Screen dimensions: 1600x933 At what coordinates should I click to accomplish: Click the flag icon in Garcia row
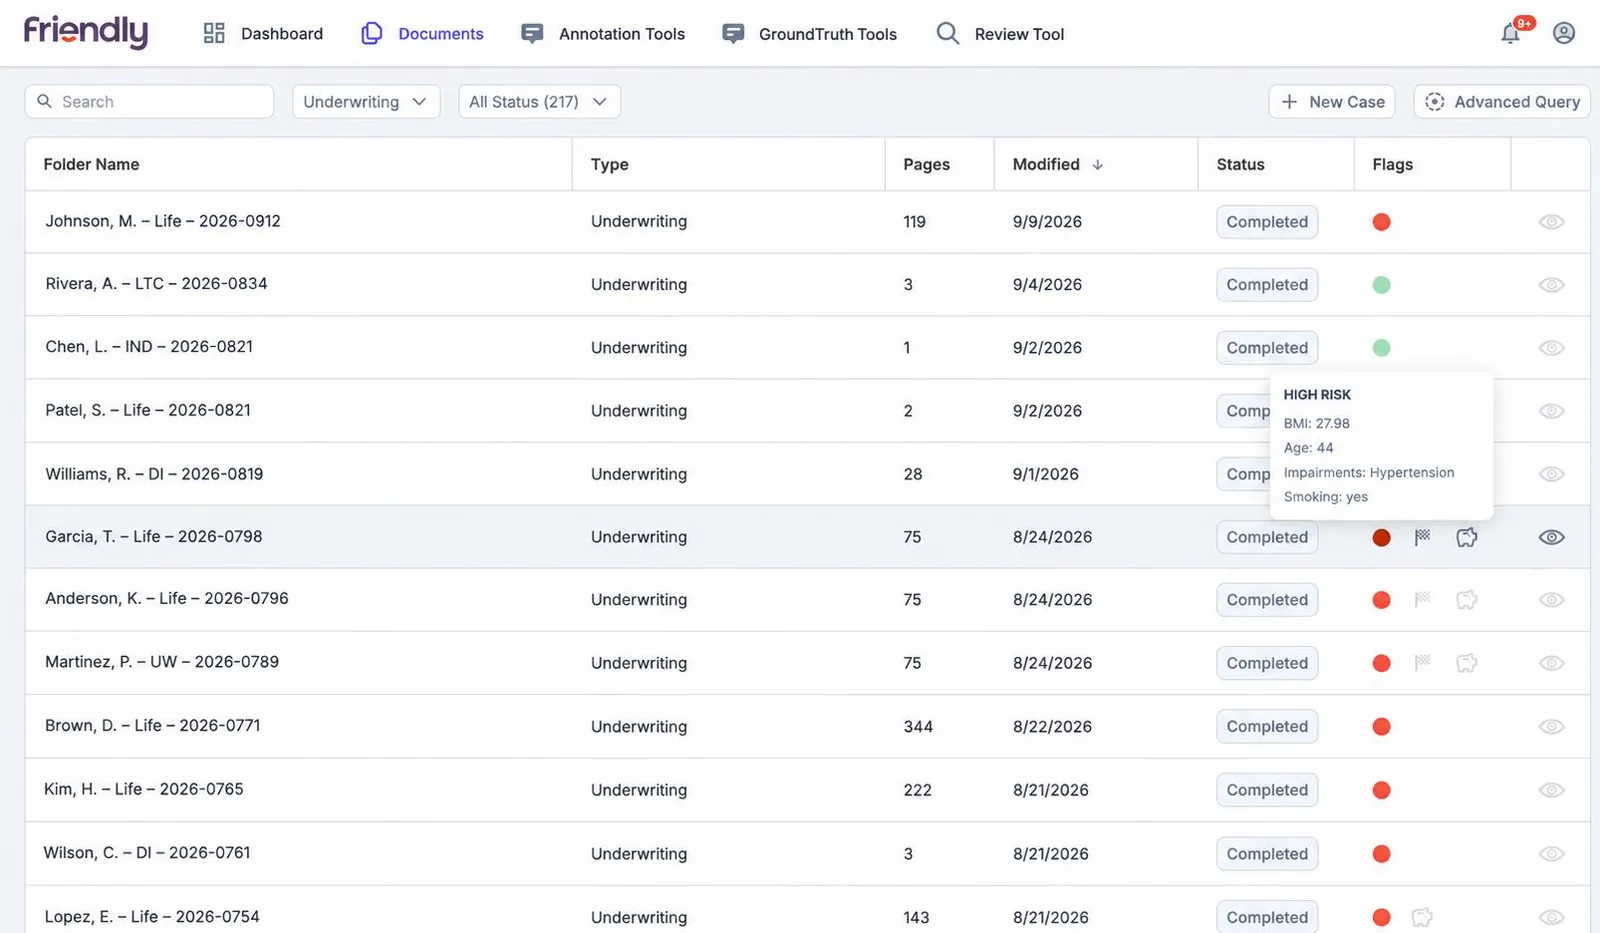point(1422,537)
